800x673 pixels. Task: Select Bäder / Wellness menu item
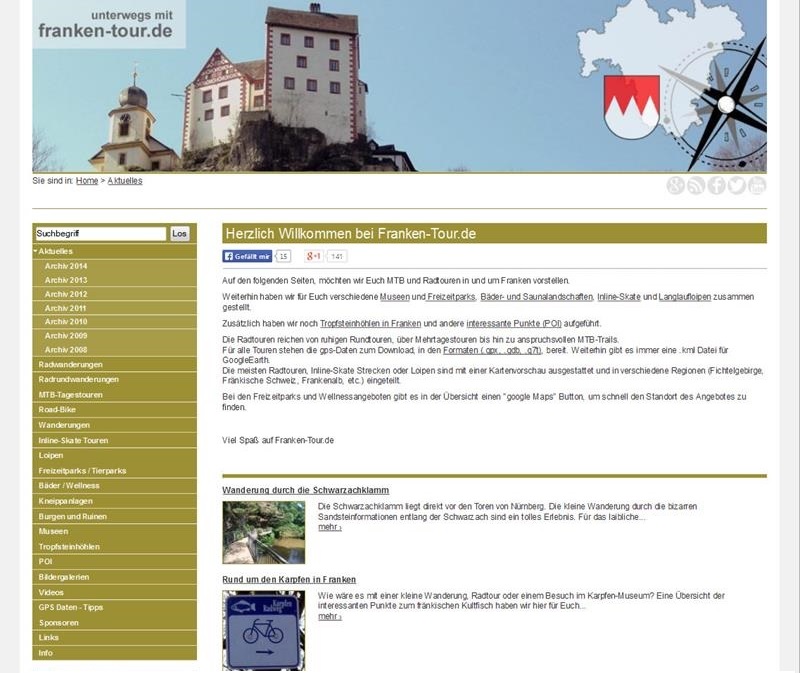(x=114, y=485)
